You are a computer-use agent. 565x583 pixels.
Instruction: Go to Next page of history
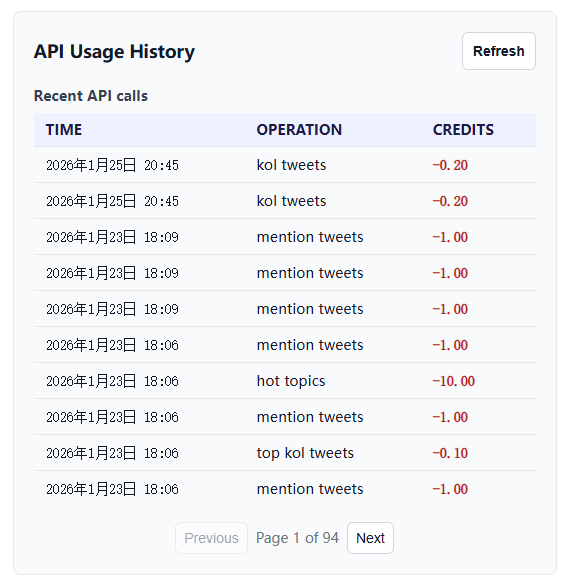[370, 538]
